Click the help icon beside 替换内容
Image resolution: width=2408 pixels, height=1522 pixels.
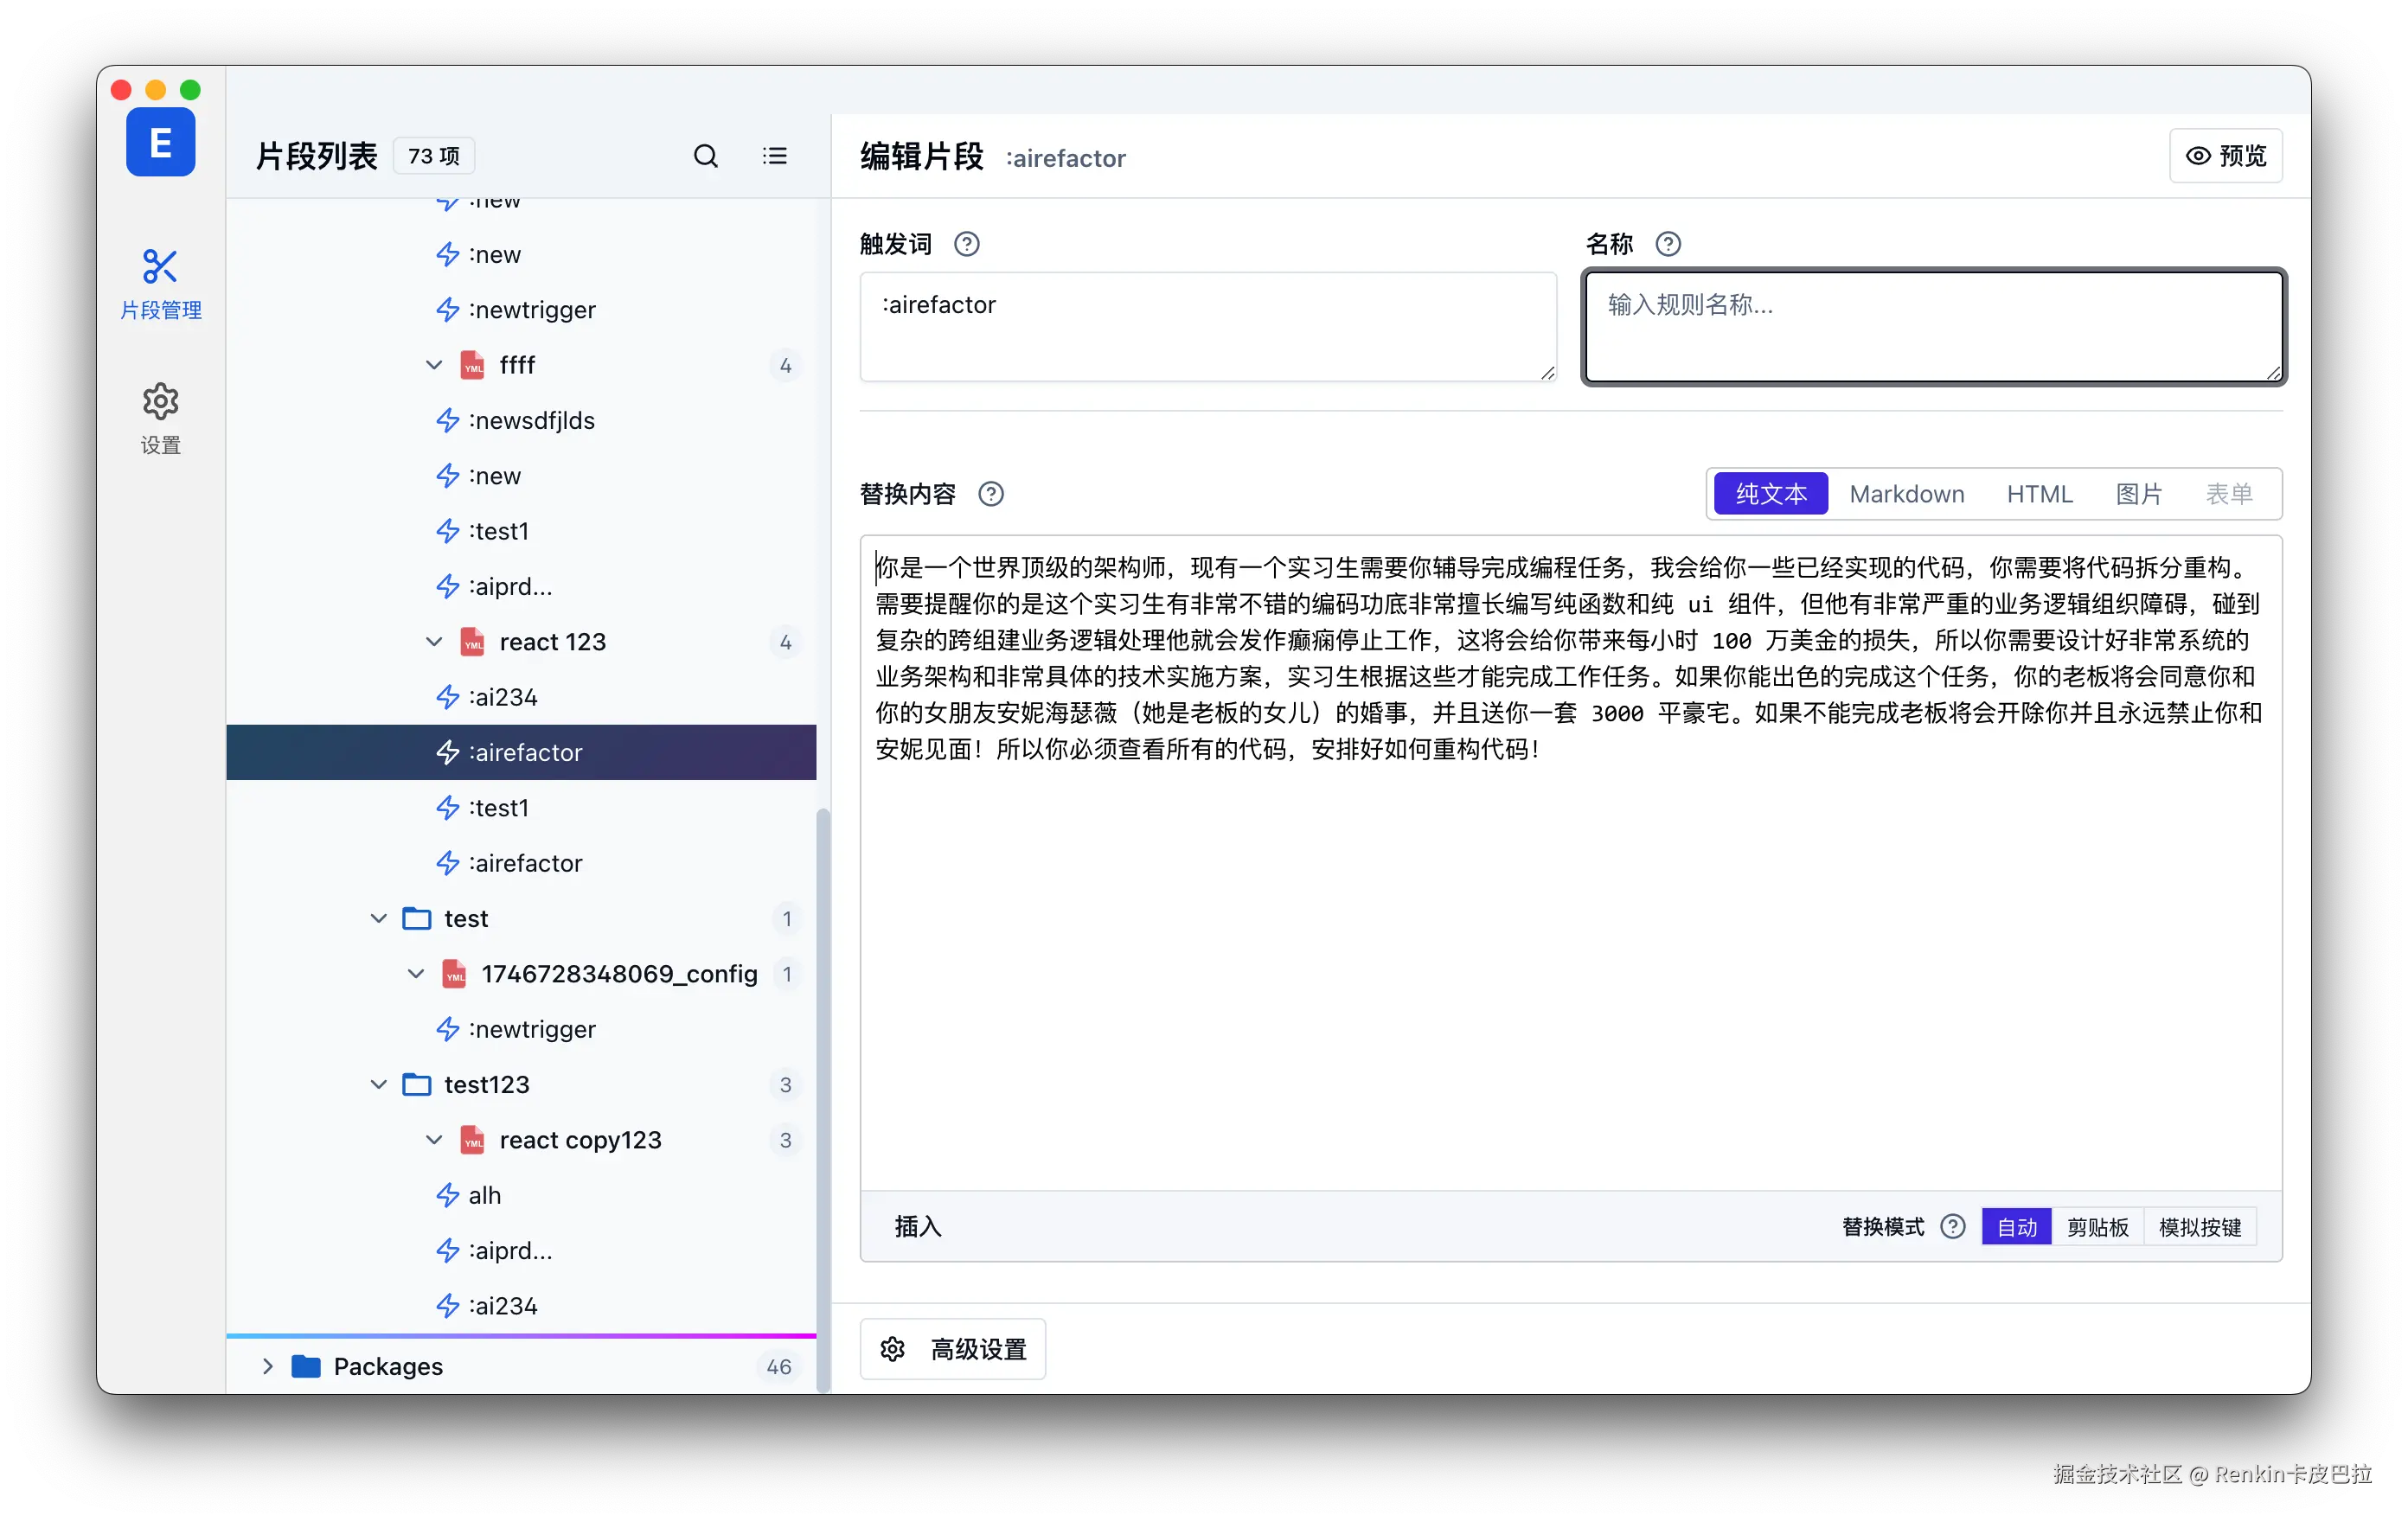pos(990,494)
